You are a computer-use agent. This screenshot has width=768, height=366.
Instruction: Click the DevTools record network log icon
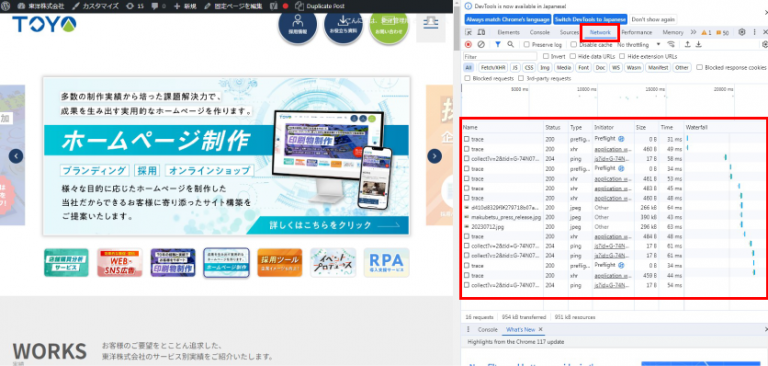tap(468, 45)
